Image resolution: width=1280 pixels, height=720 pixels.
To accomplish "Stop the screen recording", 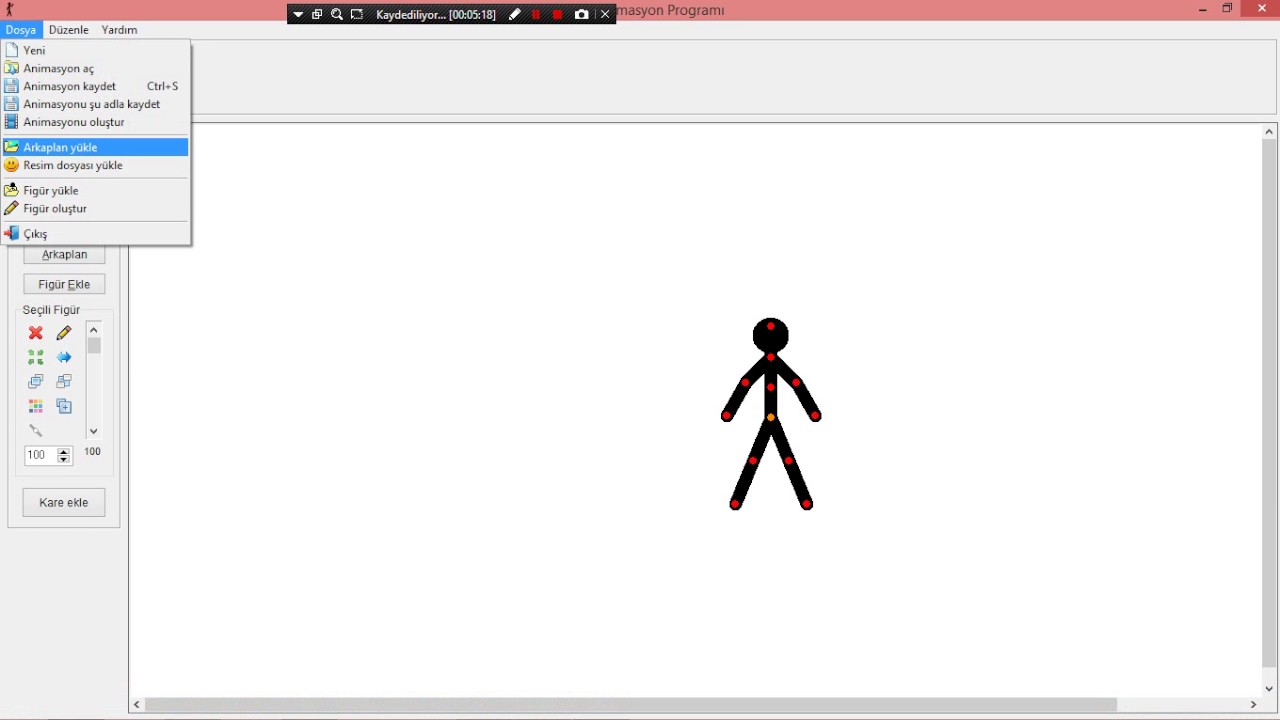I will 558,15.
